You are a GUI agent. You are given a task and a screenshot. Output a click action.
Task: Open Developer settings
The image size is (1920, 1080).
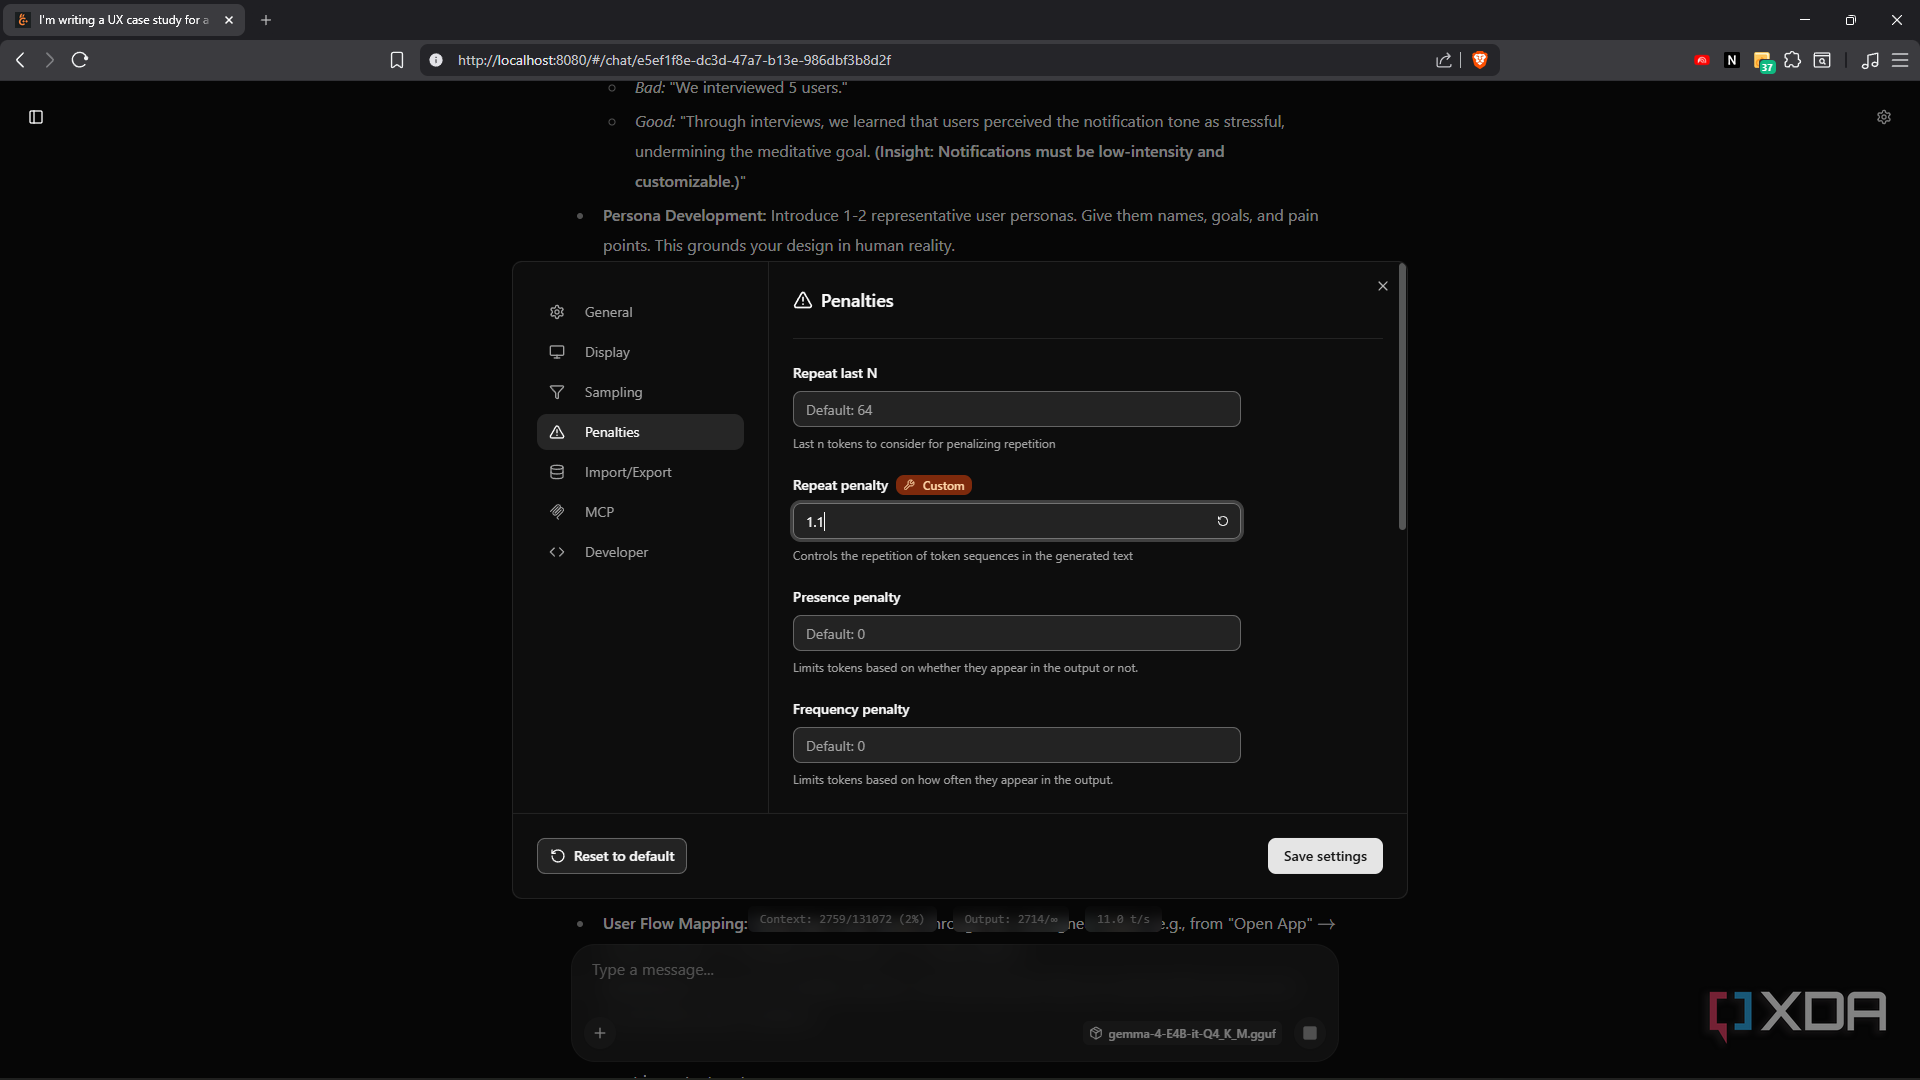pos(640,552)
